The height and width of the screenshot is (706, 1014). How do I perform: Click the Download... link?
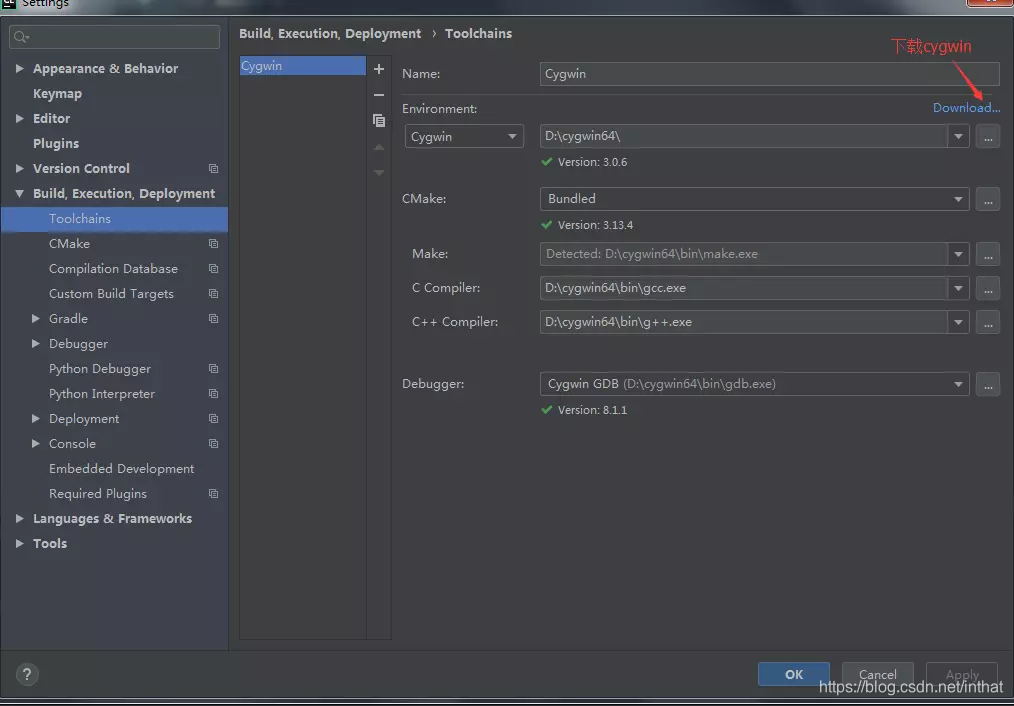[966, 108]
